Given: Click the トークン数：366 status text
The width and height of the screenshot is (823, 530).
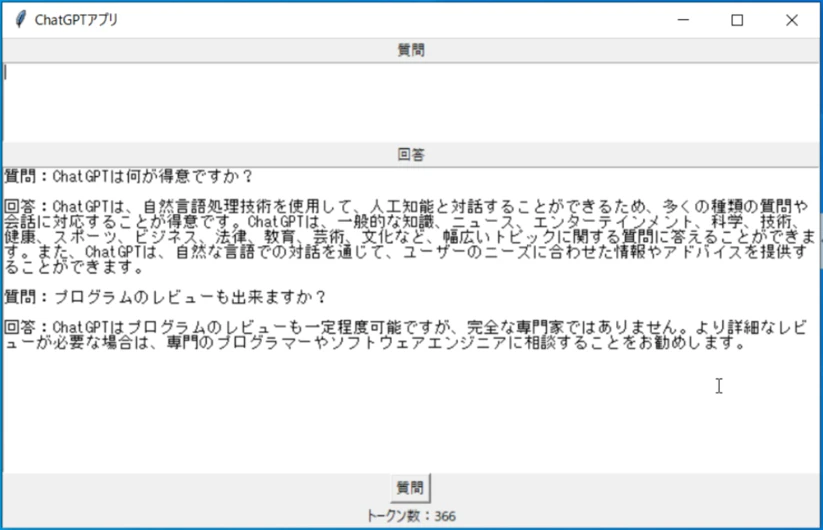Looking at the screenshot, I should point(411,516).
